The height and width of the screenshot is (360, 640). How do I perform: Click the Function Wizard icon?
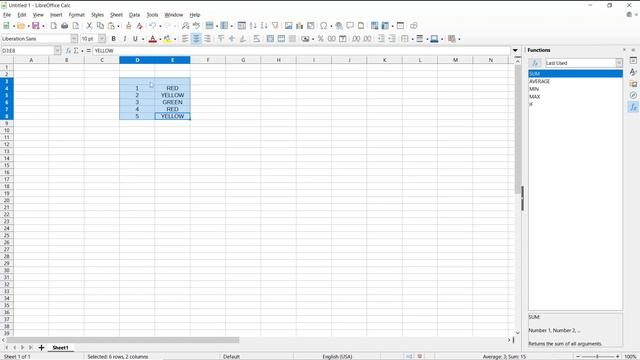pos(68,51)
